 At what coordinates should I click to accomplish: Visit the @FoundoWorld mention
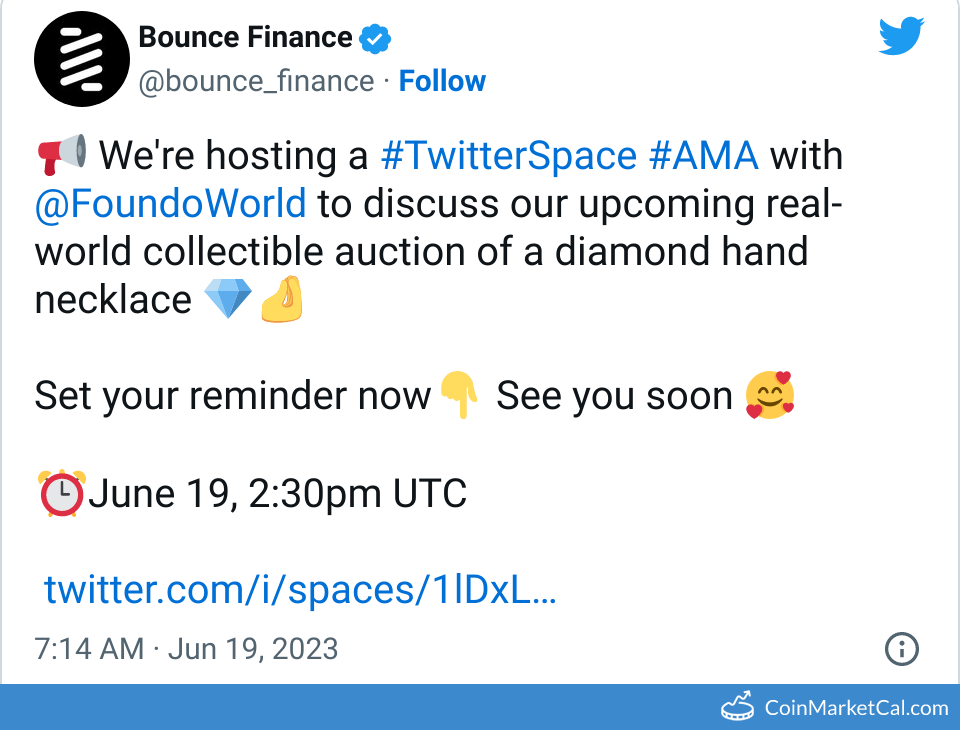coord(170,203)
